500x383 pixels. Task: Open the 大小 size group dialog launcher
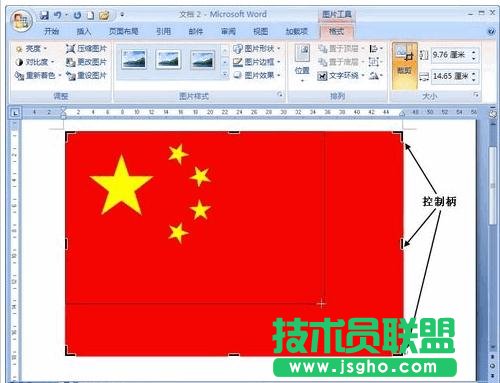476,95
